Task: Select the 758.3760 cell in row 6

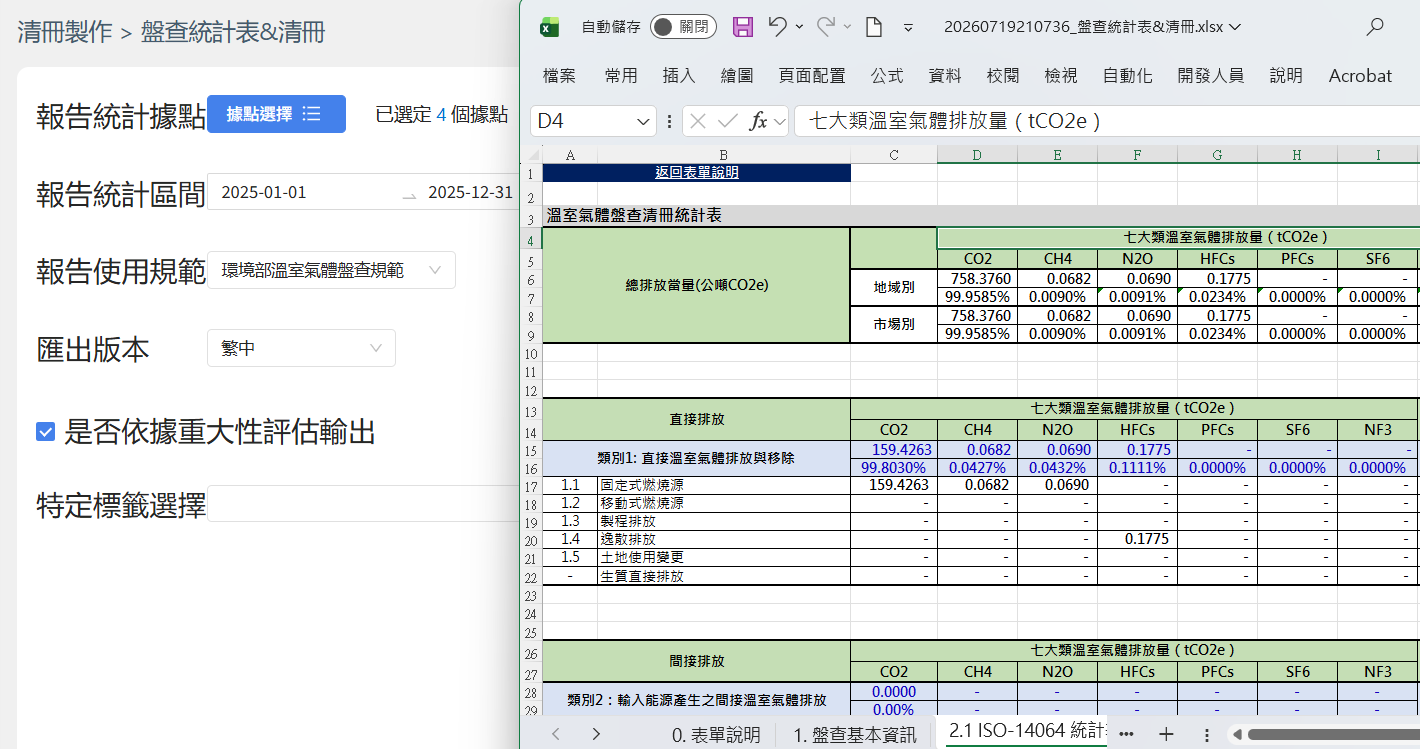Action: click(977, 278)
